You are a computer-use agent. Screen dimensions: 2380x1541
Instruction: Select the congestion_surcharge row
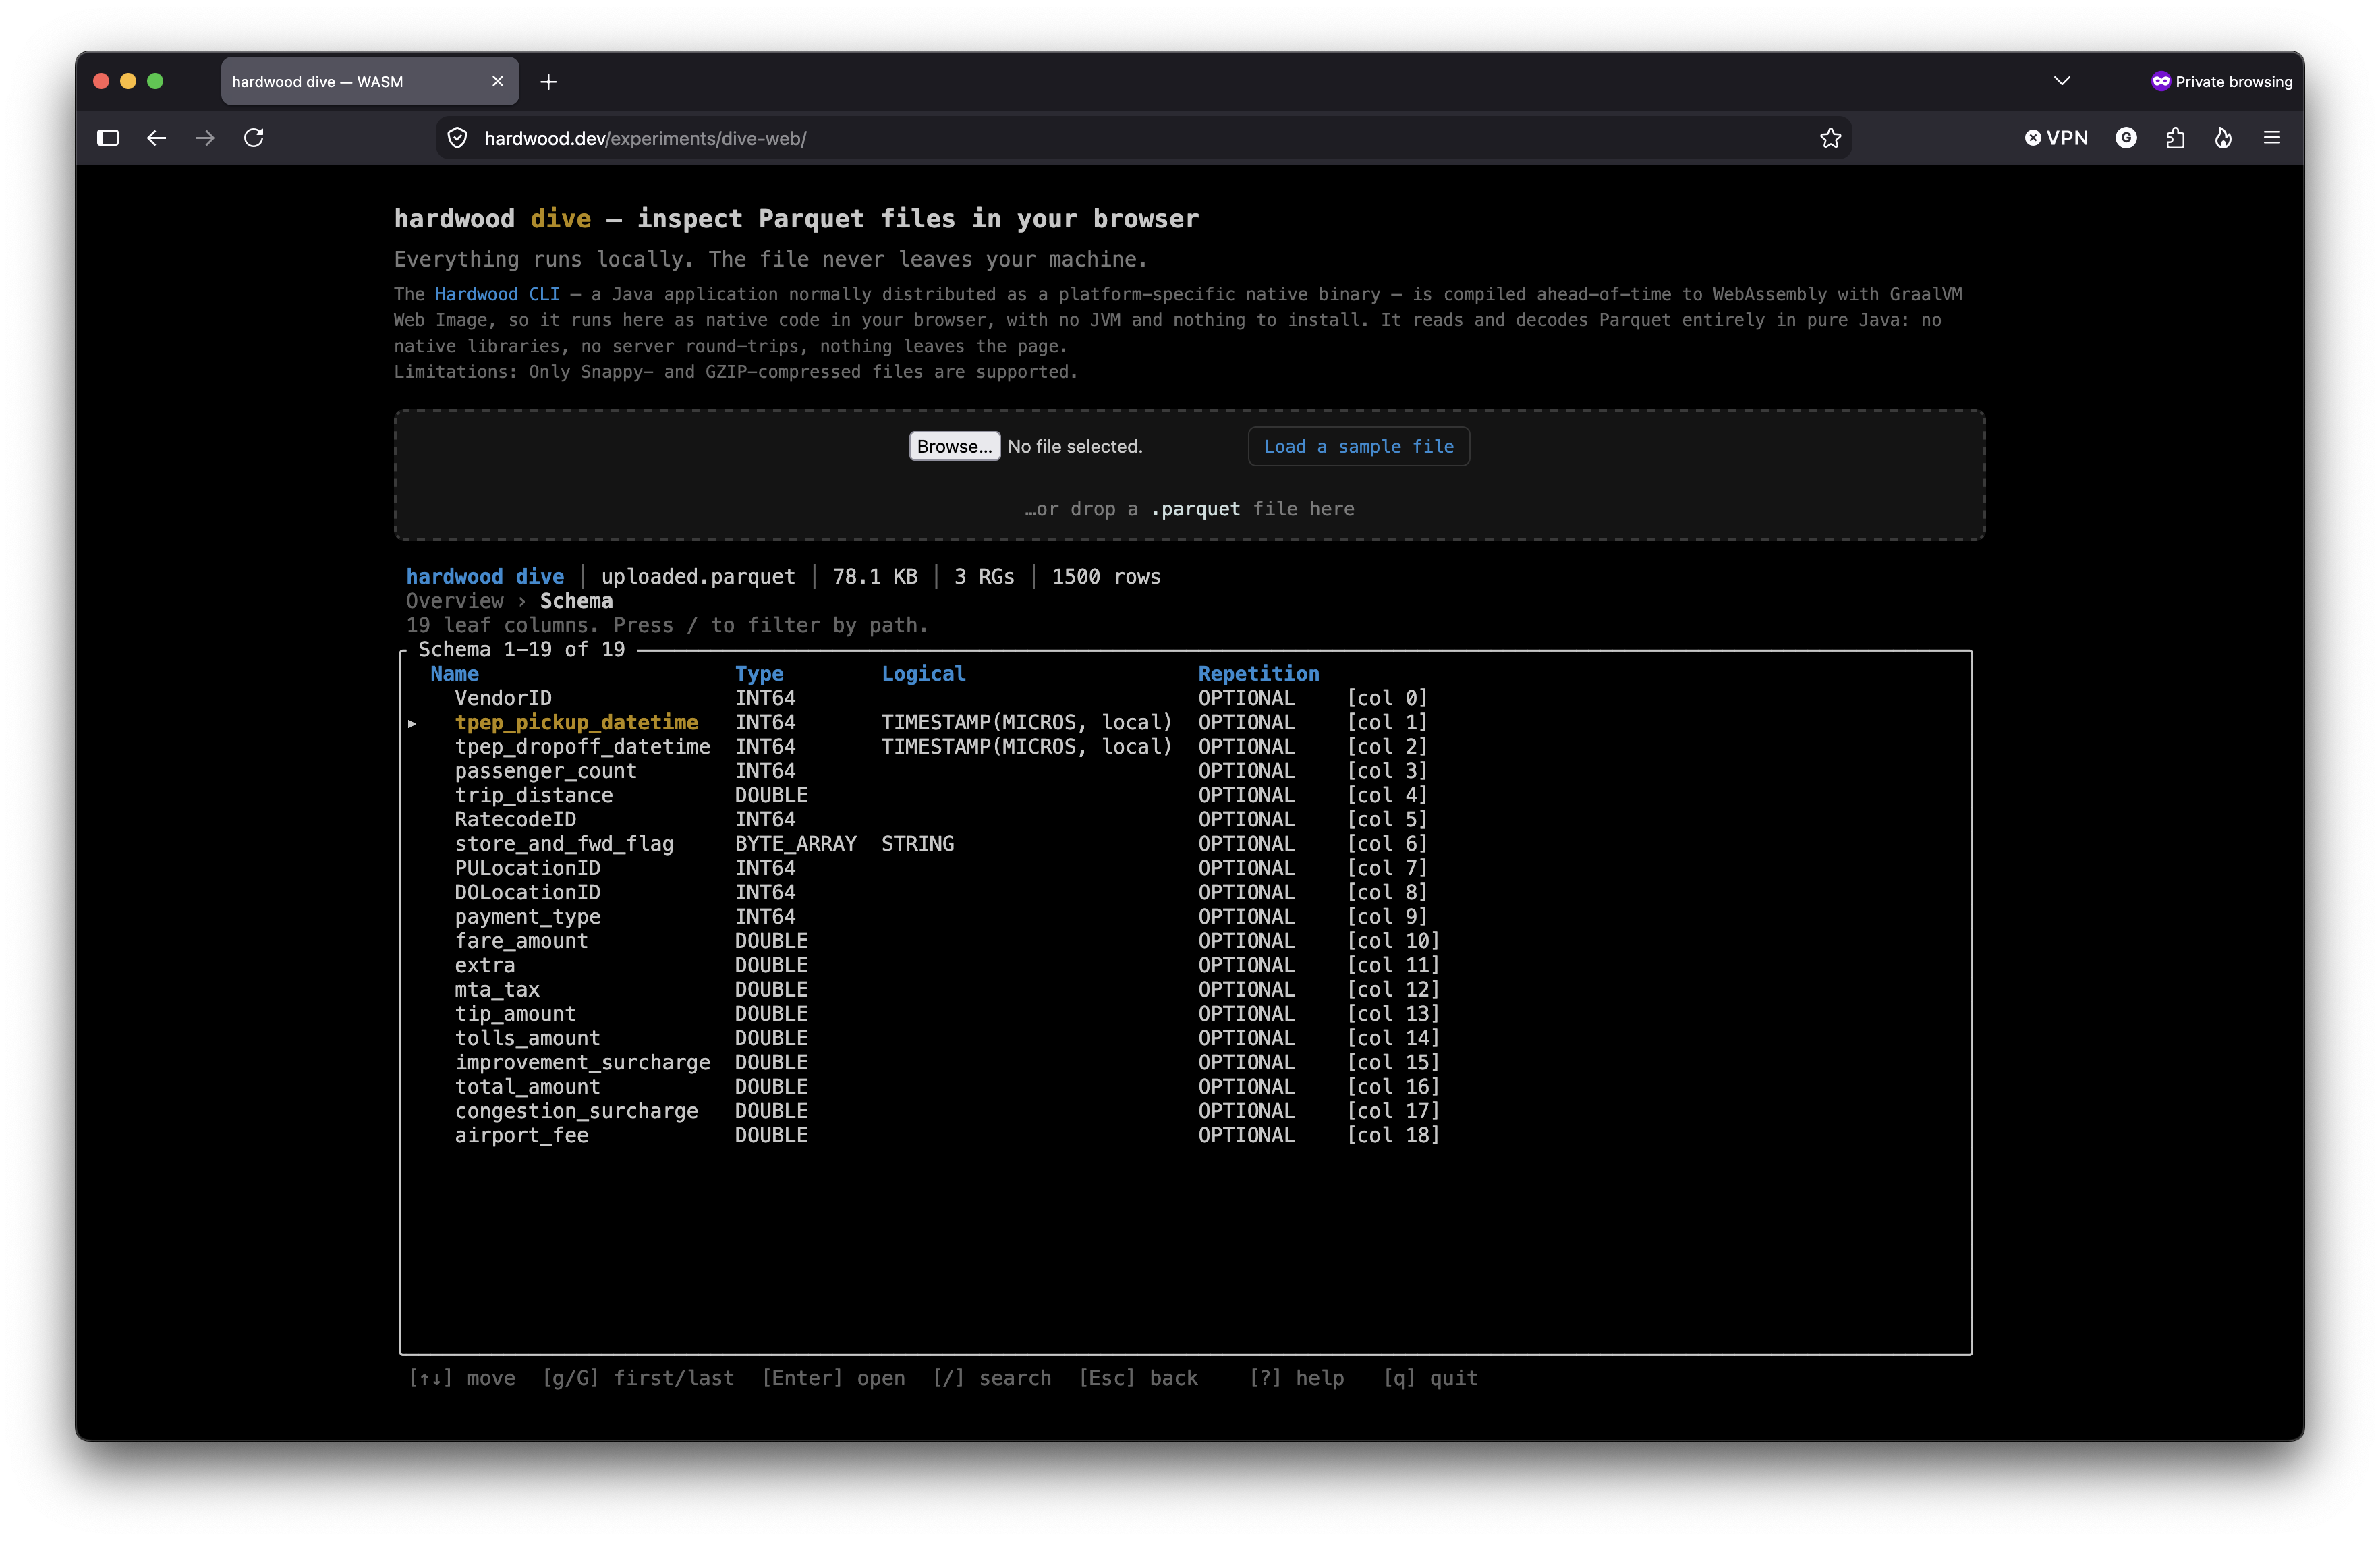tap(1185, 1111)
